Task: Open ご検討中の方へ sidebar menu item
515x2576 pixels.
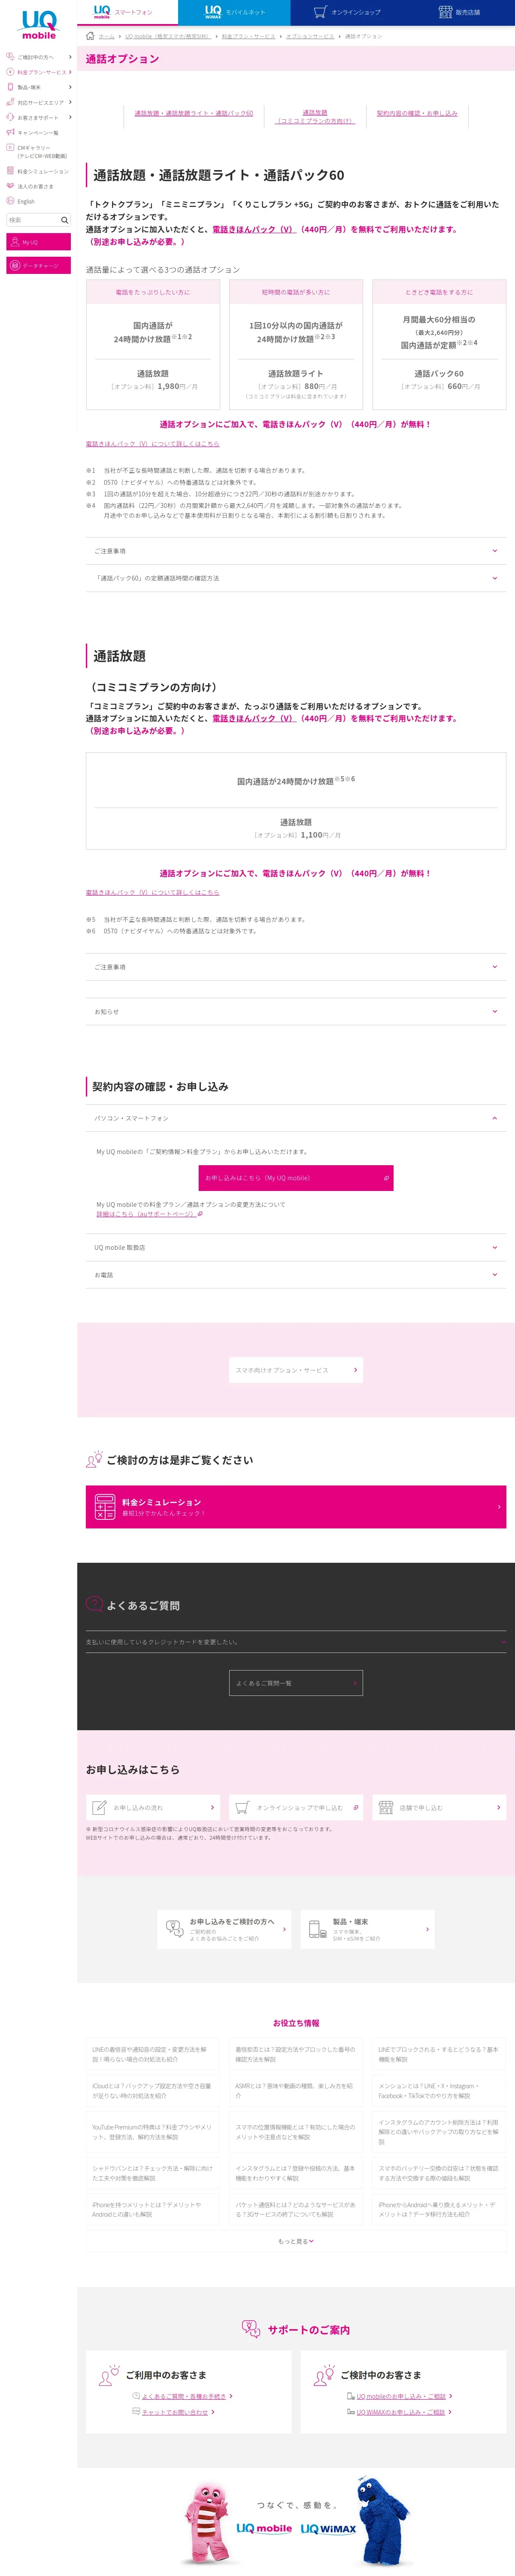Action: [39, 57]
